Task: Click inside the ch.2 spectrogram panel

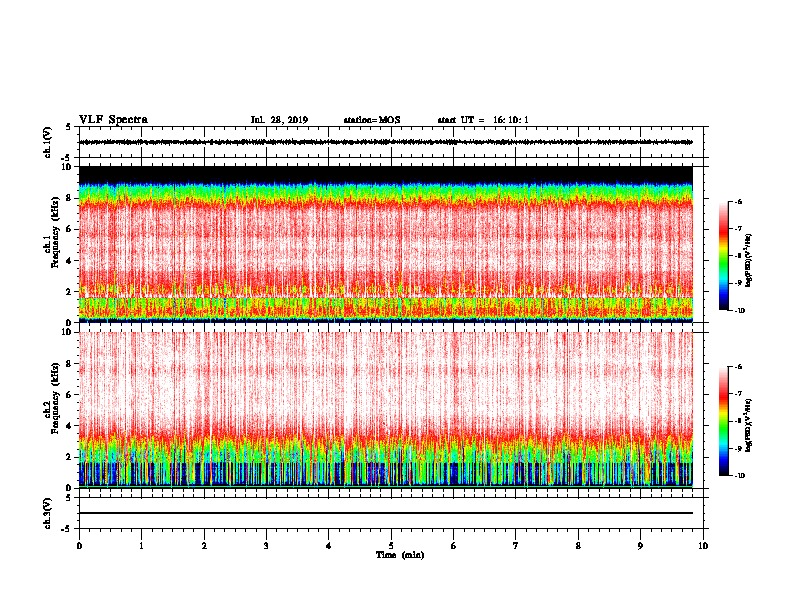Action: [x=385, y=410]
